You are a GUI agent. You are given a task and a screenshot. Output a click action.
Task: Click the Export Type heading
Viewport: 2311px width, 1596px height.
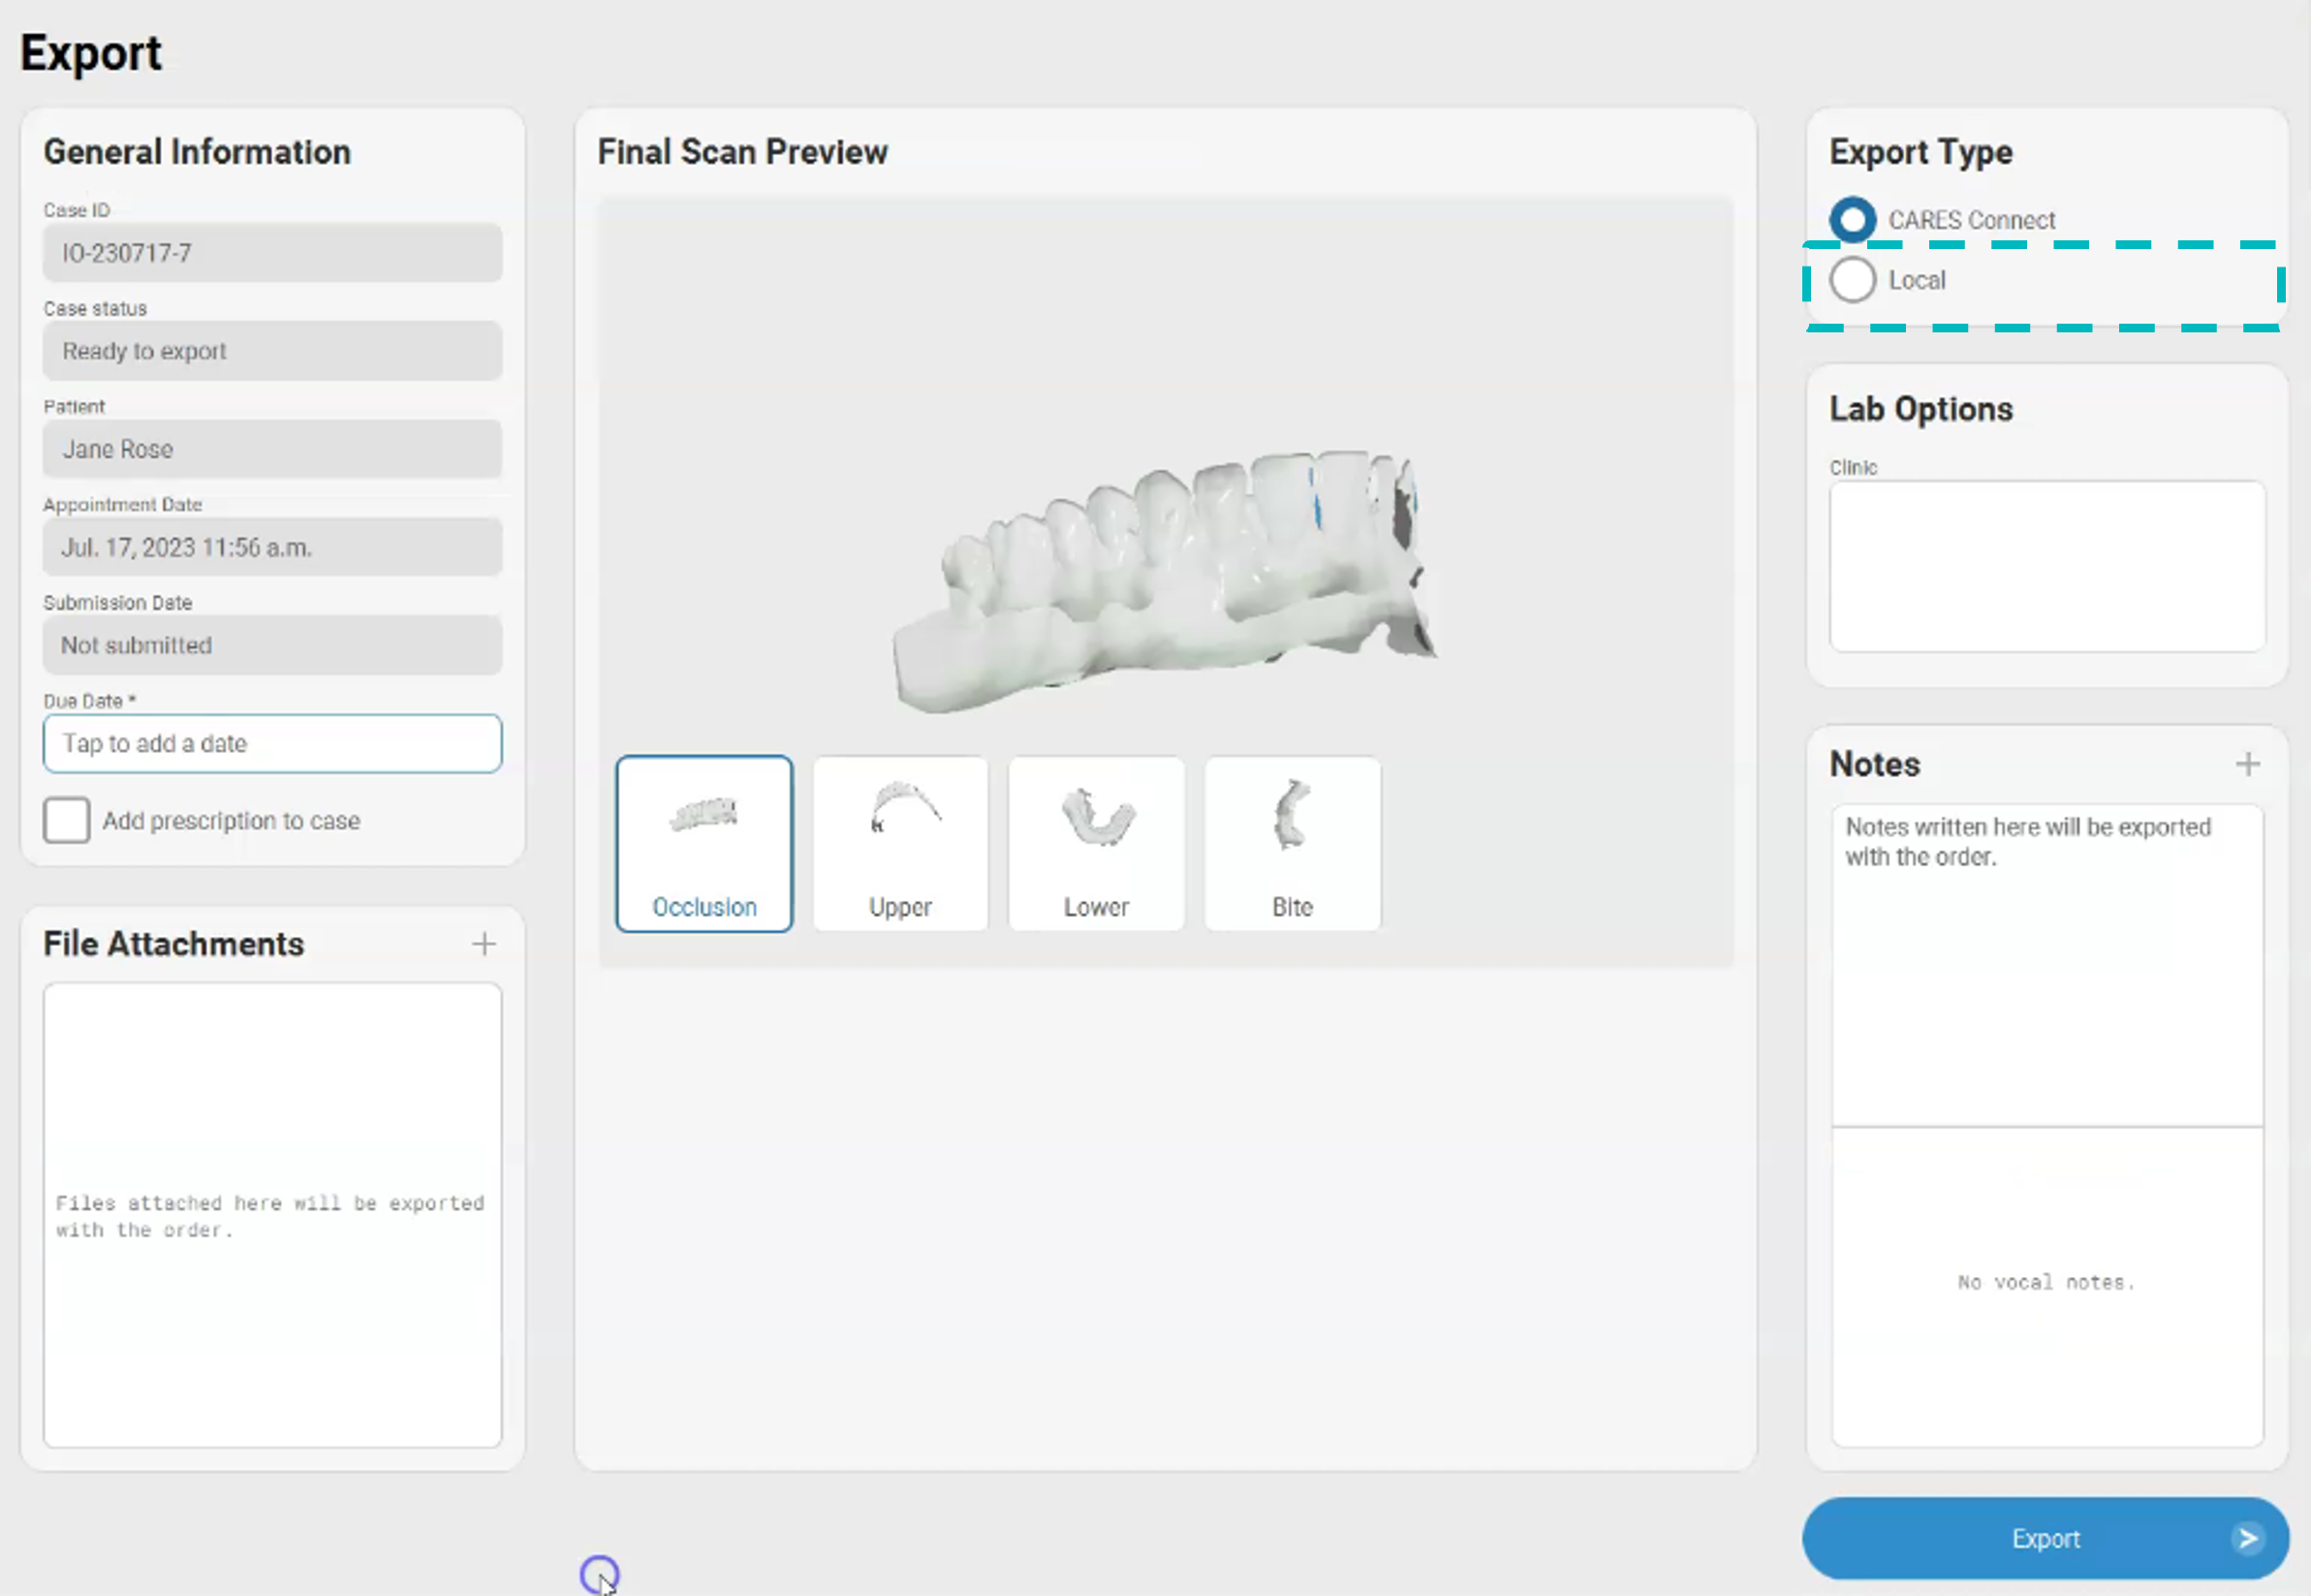(x=1921, y=152)
